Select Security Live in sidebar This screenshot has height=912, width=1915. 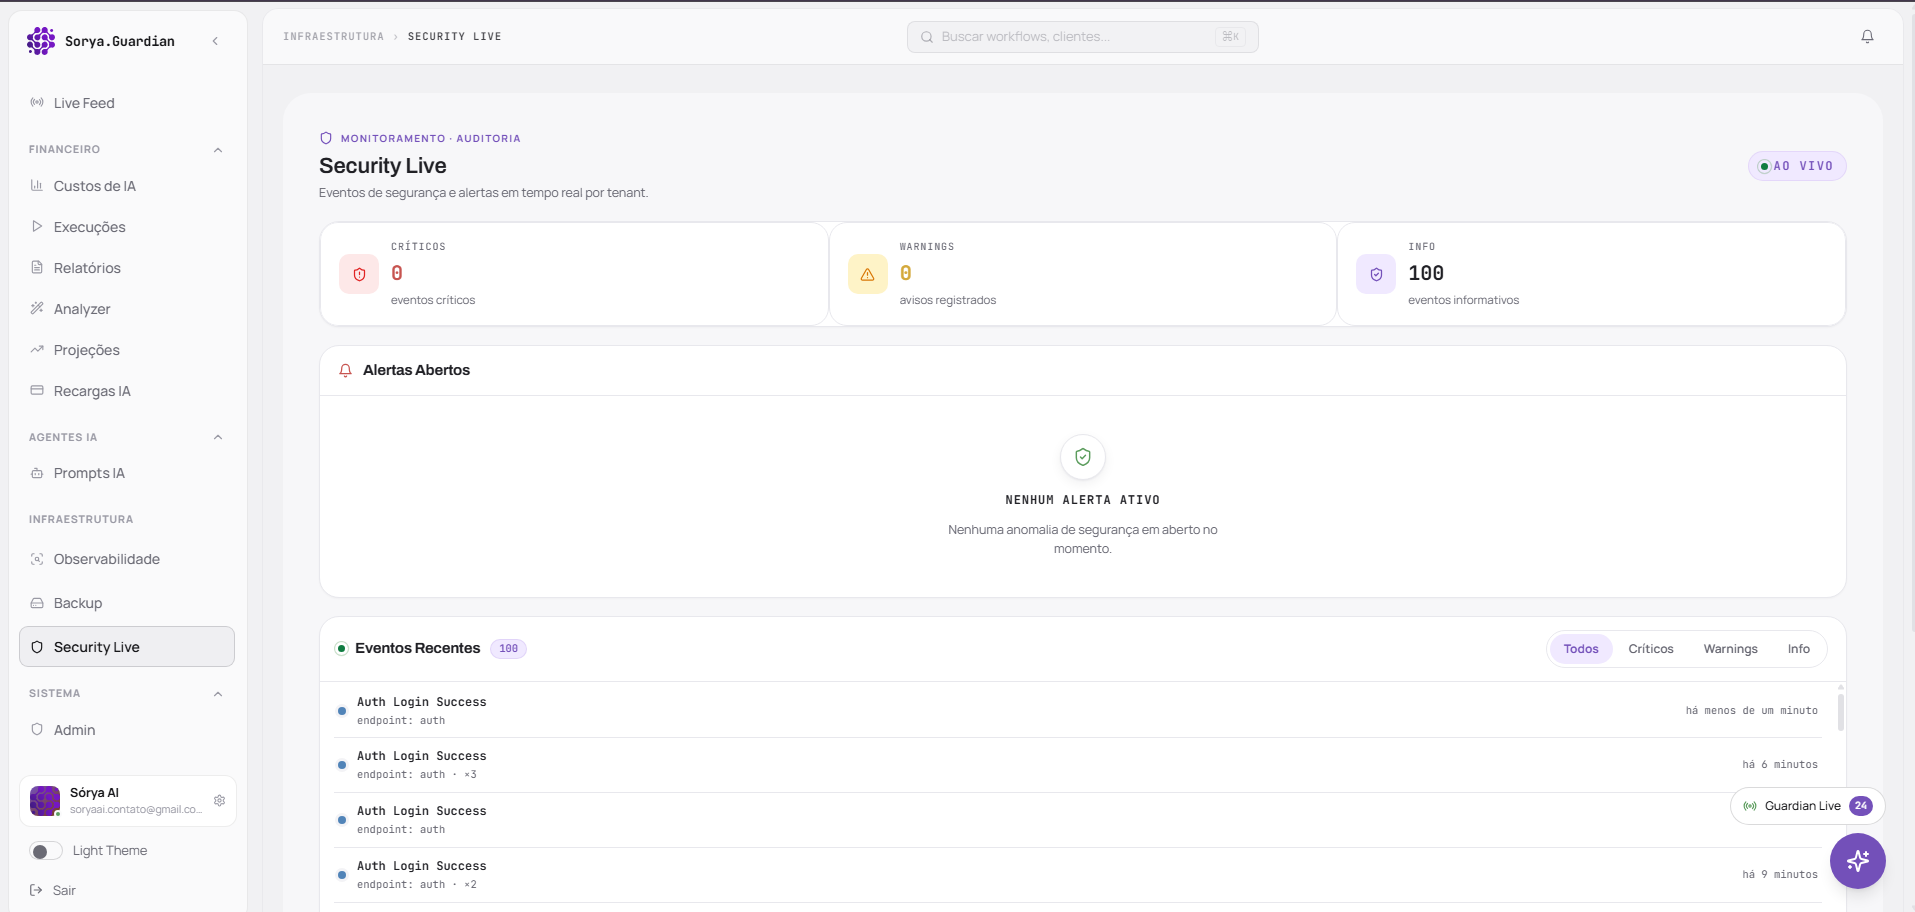tap(127, 647)
